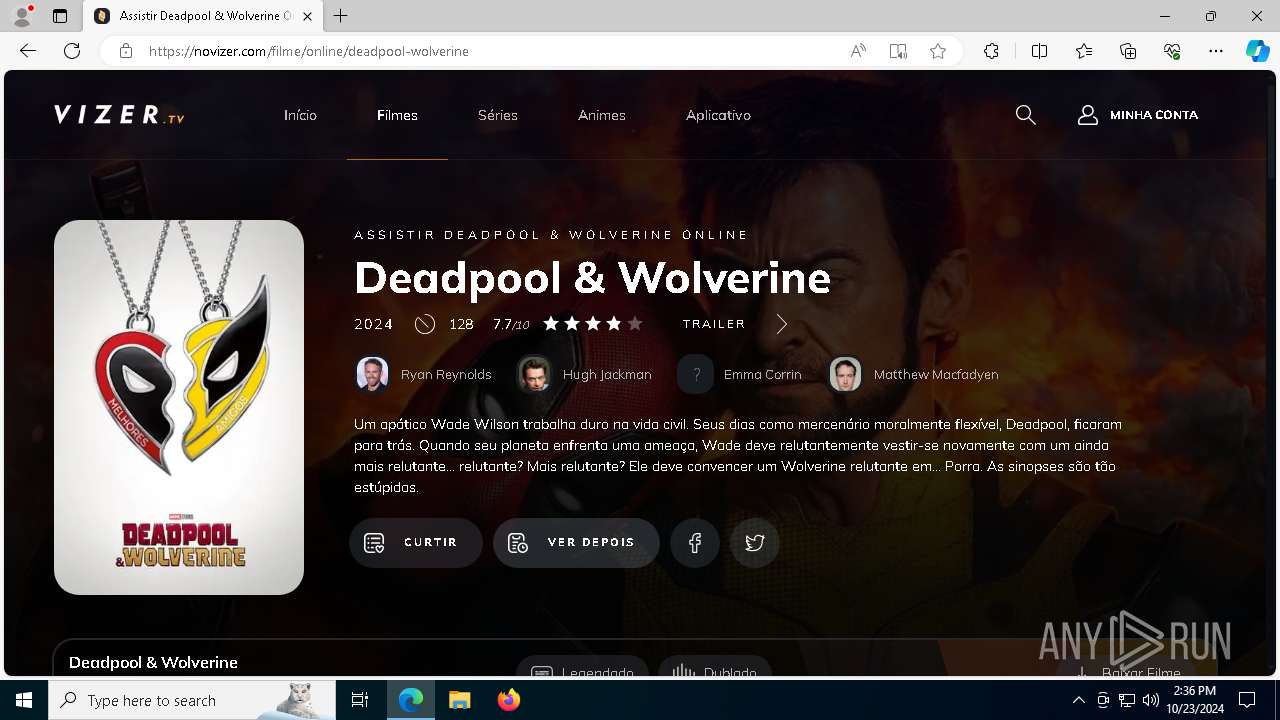Close the Deadpool & Wolverine tab
The width and height of the screenshot is (1280, 720).
click(x=308, y=16)
